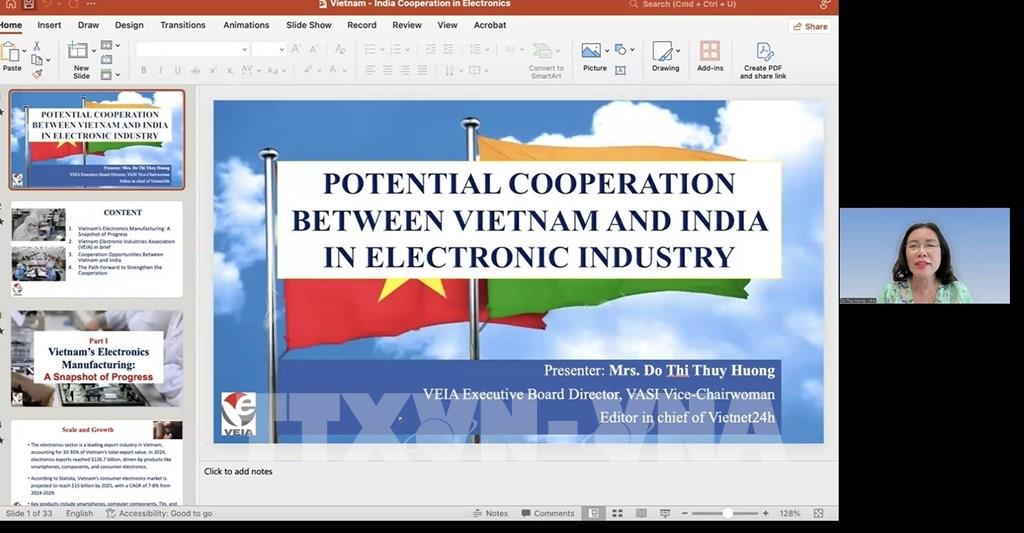Open the Acrobat tab
Screen dimensions: 1024x533
(x=490, y=25)
